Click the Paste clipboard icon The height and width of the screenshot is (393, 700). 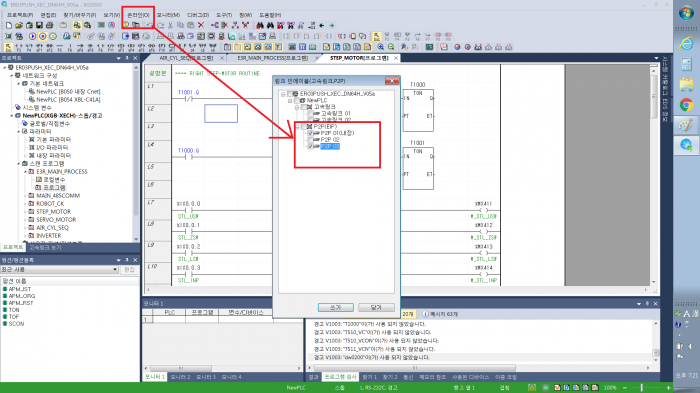(x=191, y=25)
